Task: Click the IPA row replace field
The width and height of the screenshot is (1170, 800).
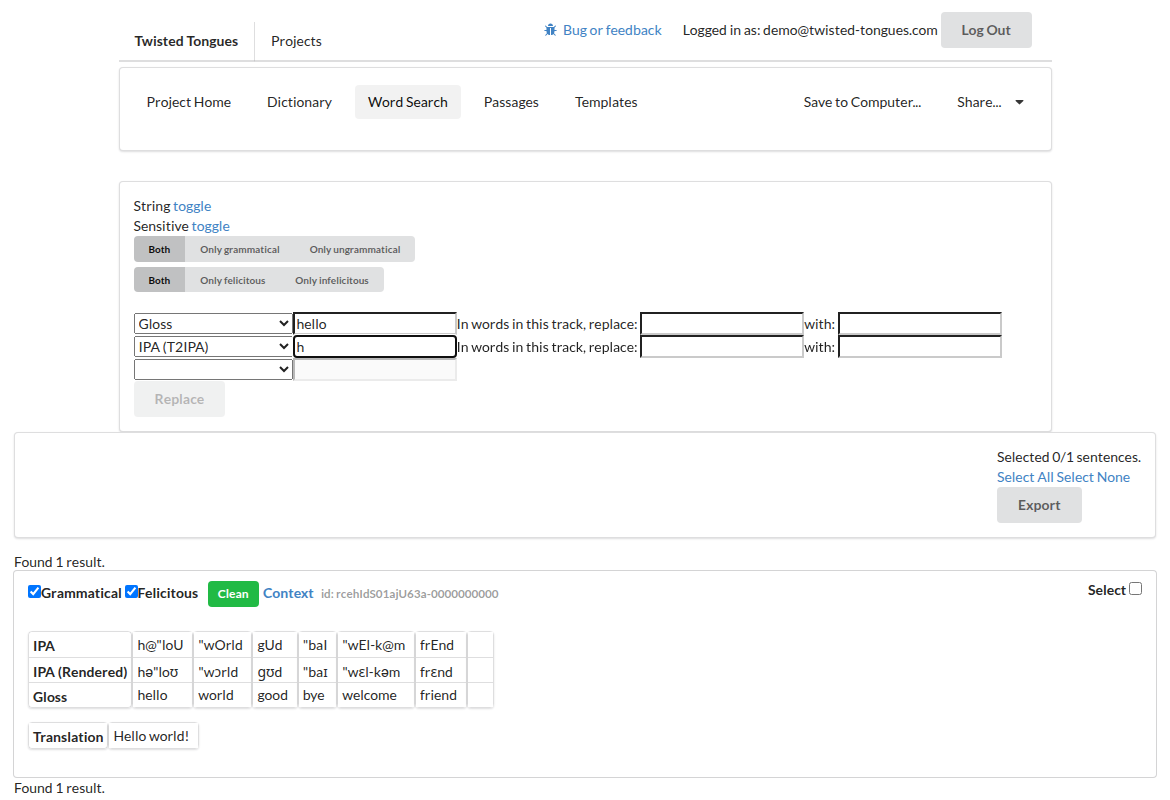Action: [x=722, y=347]
